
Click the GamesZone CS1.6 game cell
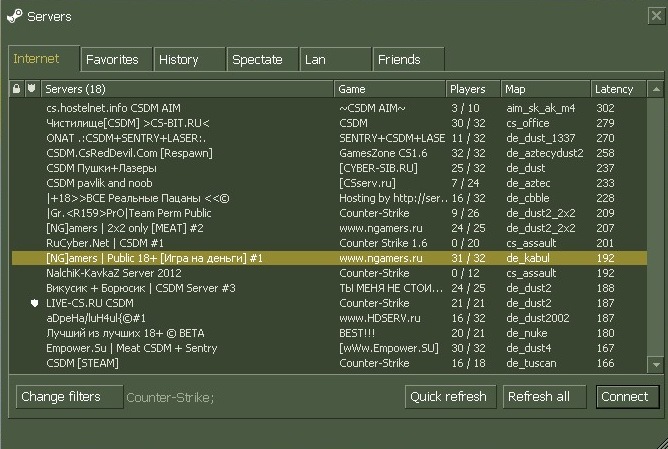pos(383,153)
